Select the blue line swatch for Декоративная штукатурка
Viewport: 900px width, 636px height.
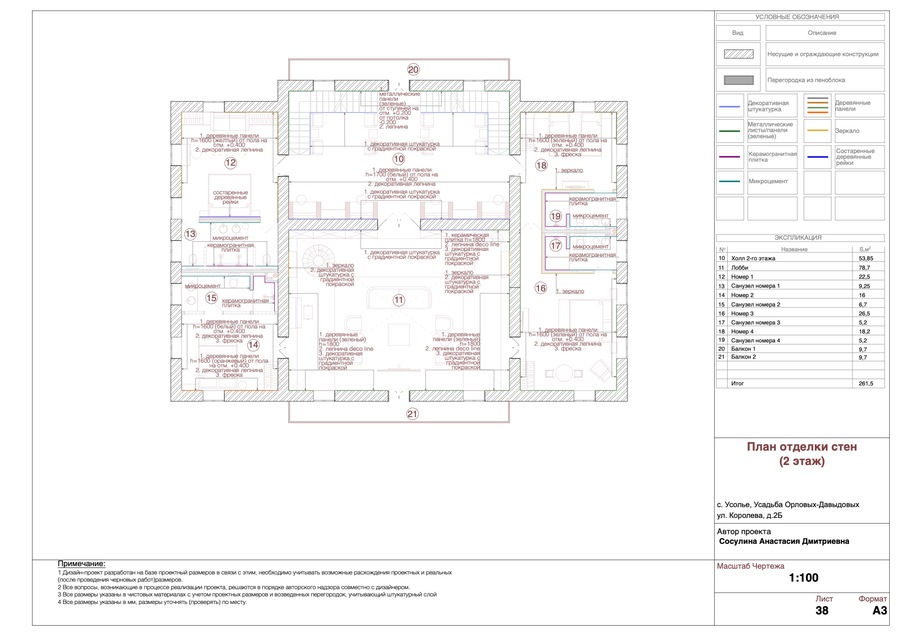[x=730, y=107]
